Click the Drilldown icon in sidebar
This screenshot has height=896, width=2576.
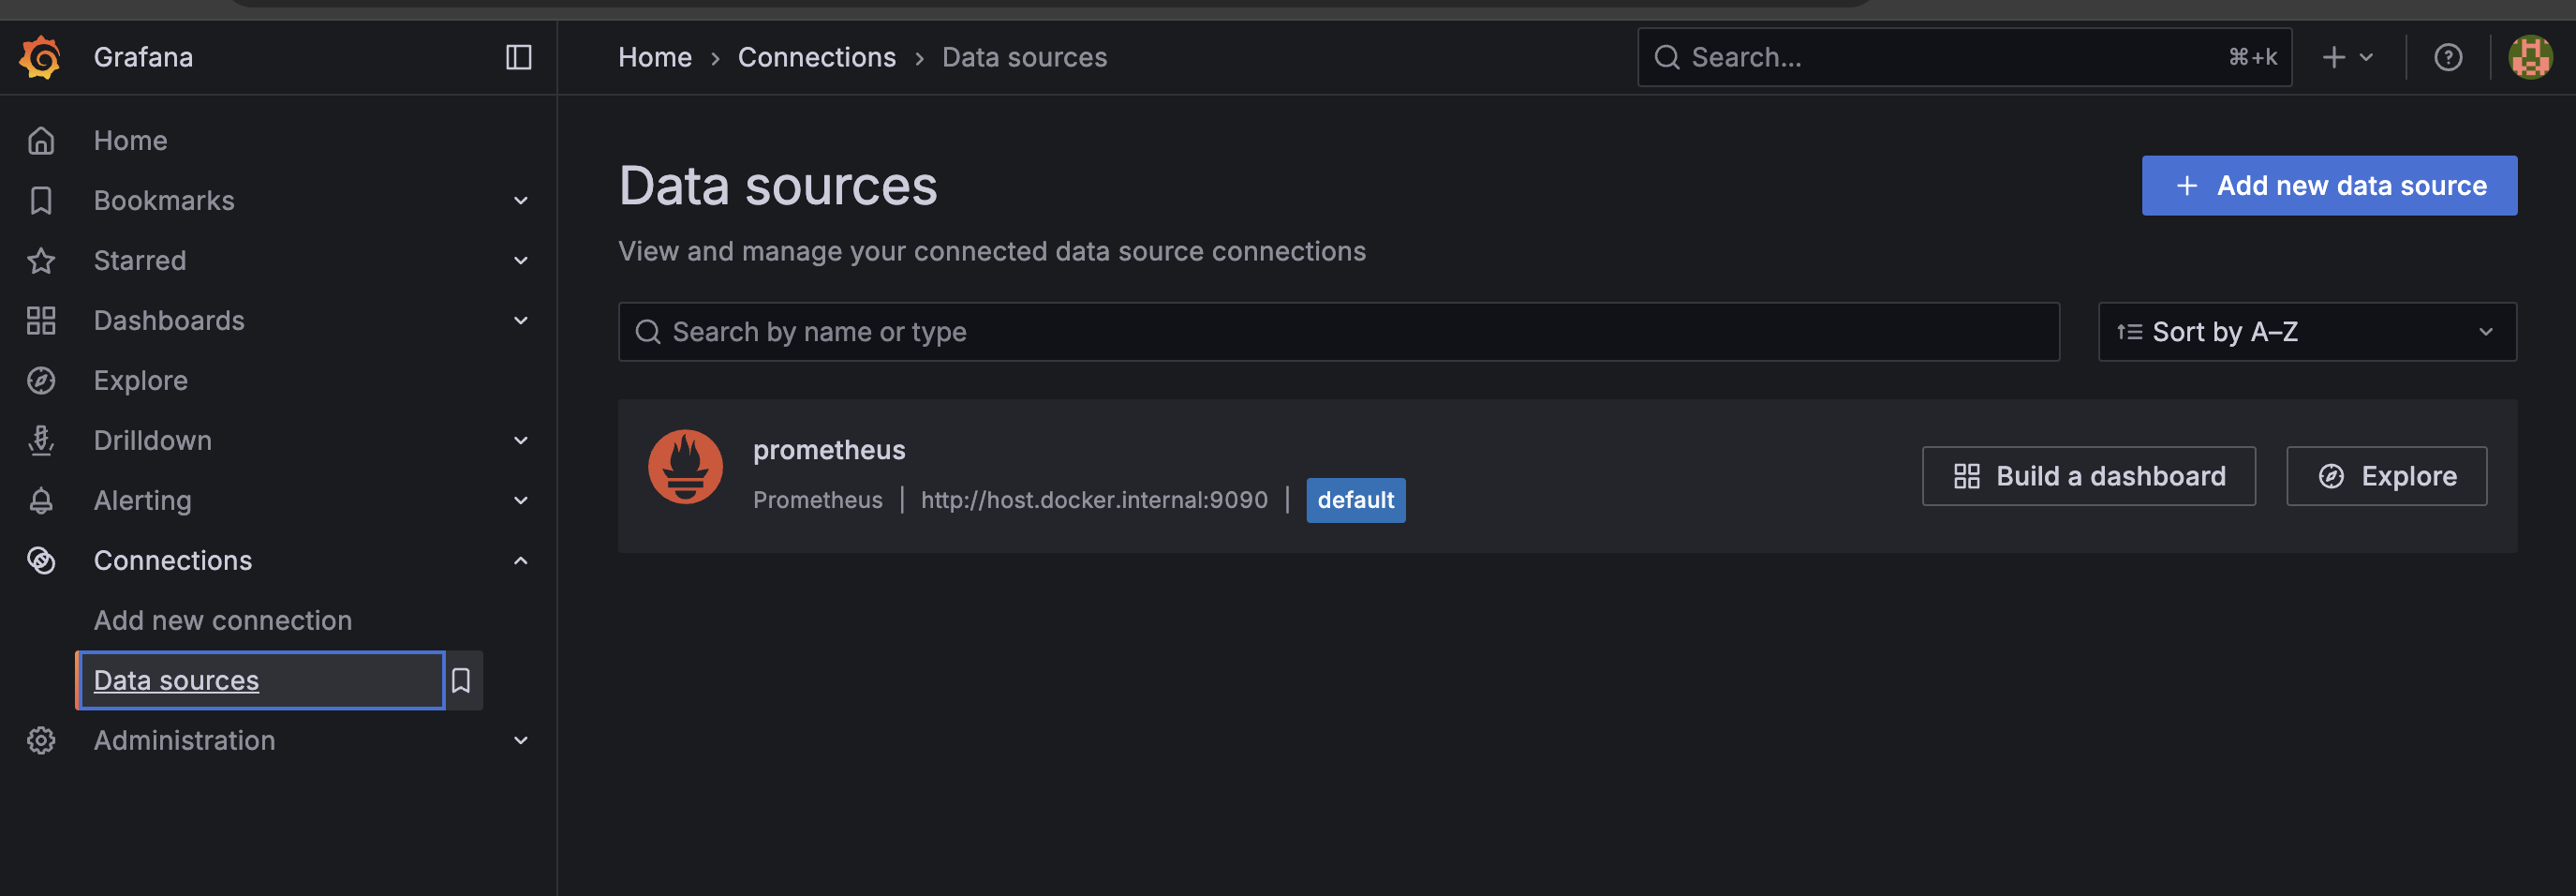(41, 440)
